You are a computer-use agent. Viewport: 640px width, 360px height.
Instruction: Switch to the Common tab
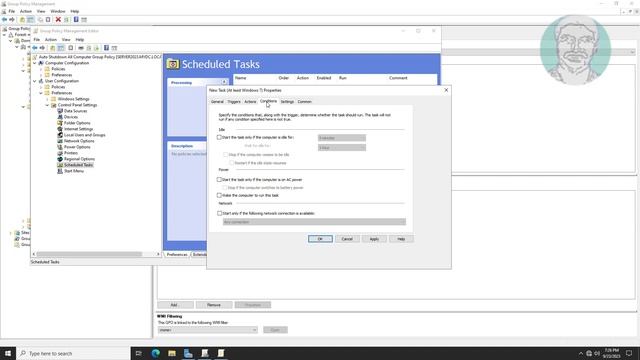304,102
